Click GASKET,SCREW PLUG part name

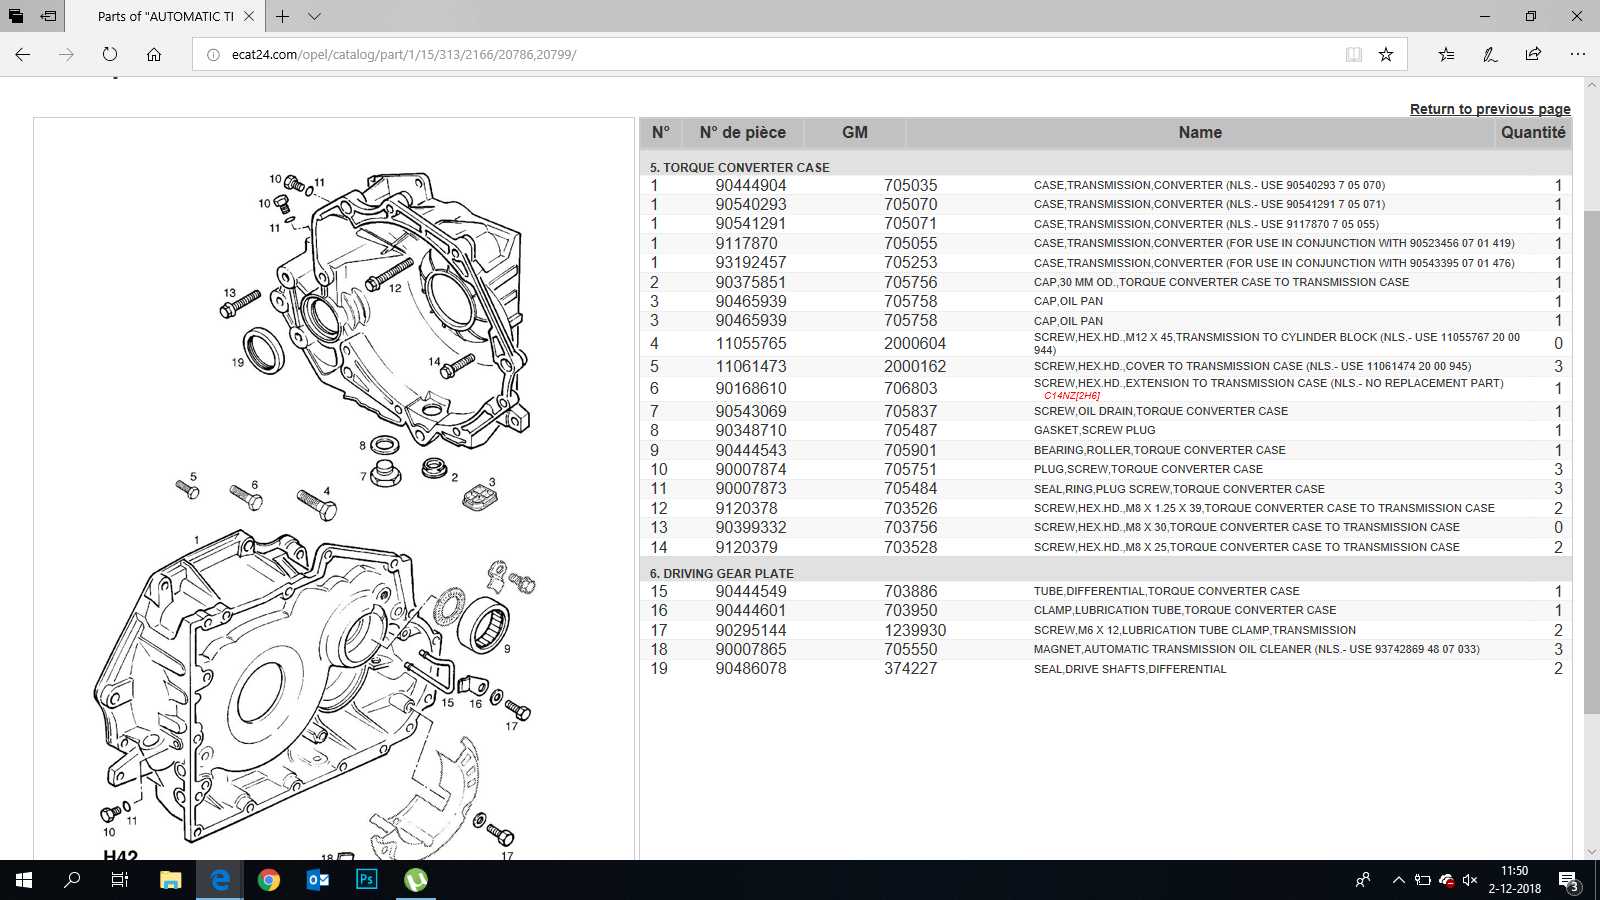point(1094,430)
